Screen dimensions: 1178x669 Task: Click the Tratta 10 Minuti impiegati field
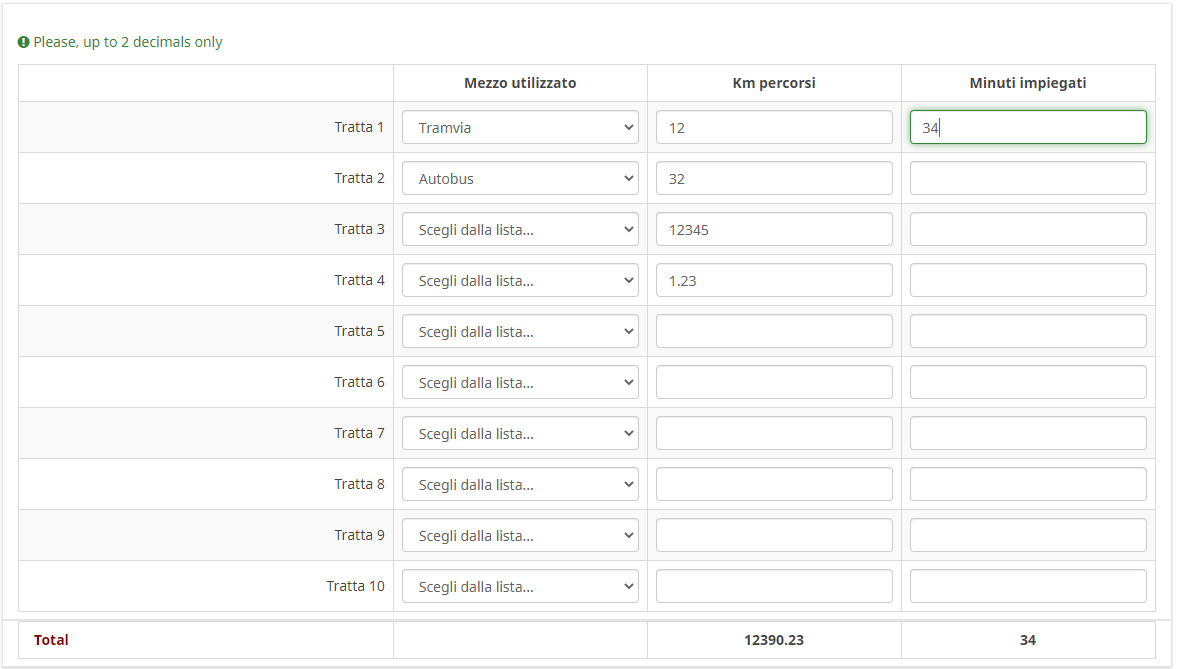click(x=1028, y=586)
